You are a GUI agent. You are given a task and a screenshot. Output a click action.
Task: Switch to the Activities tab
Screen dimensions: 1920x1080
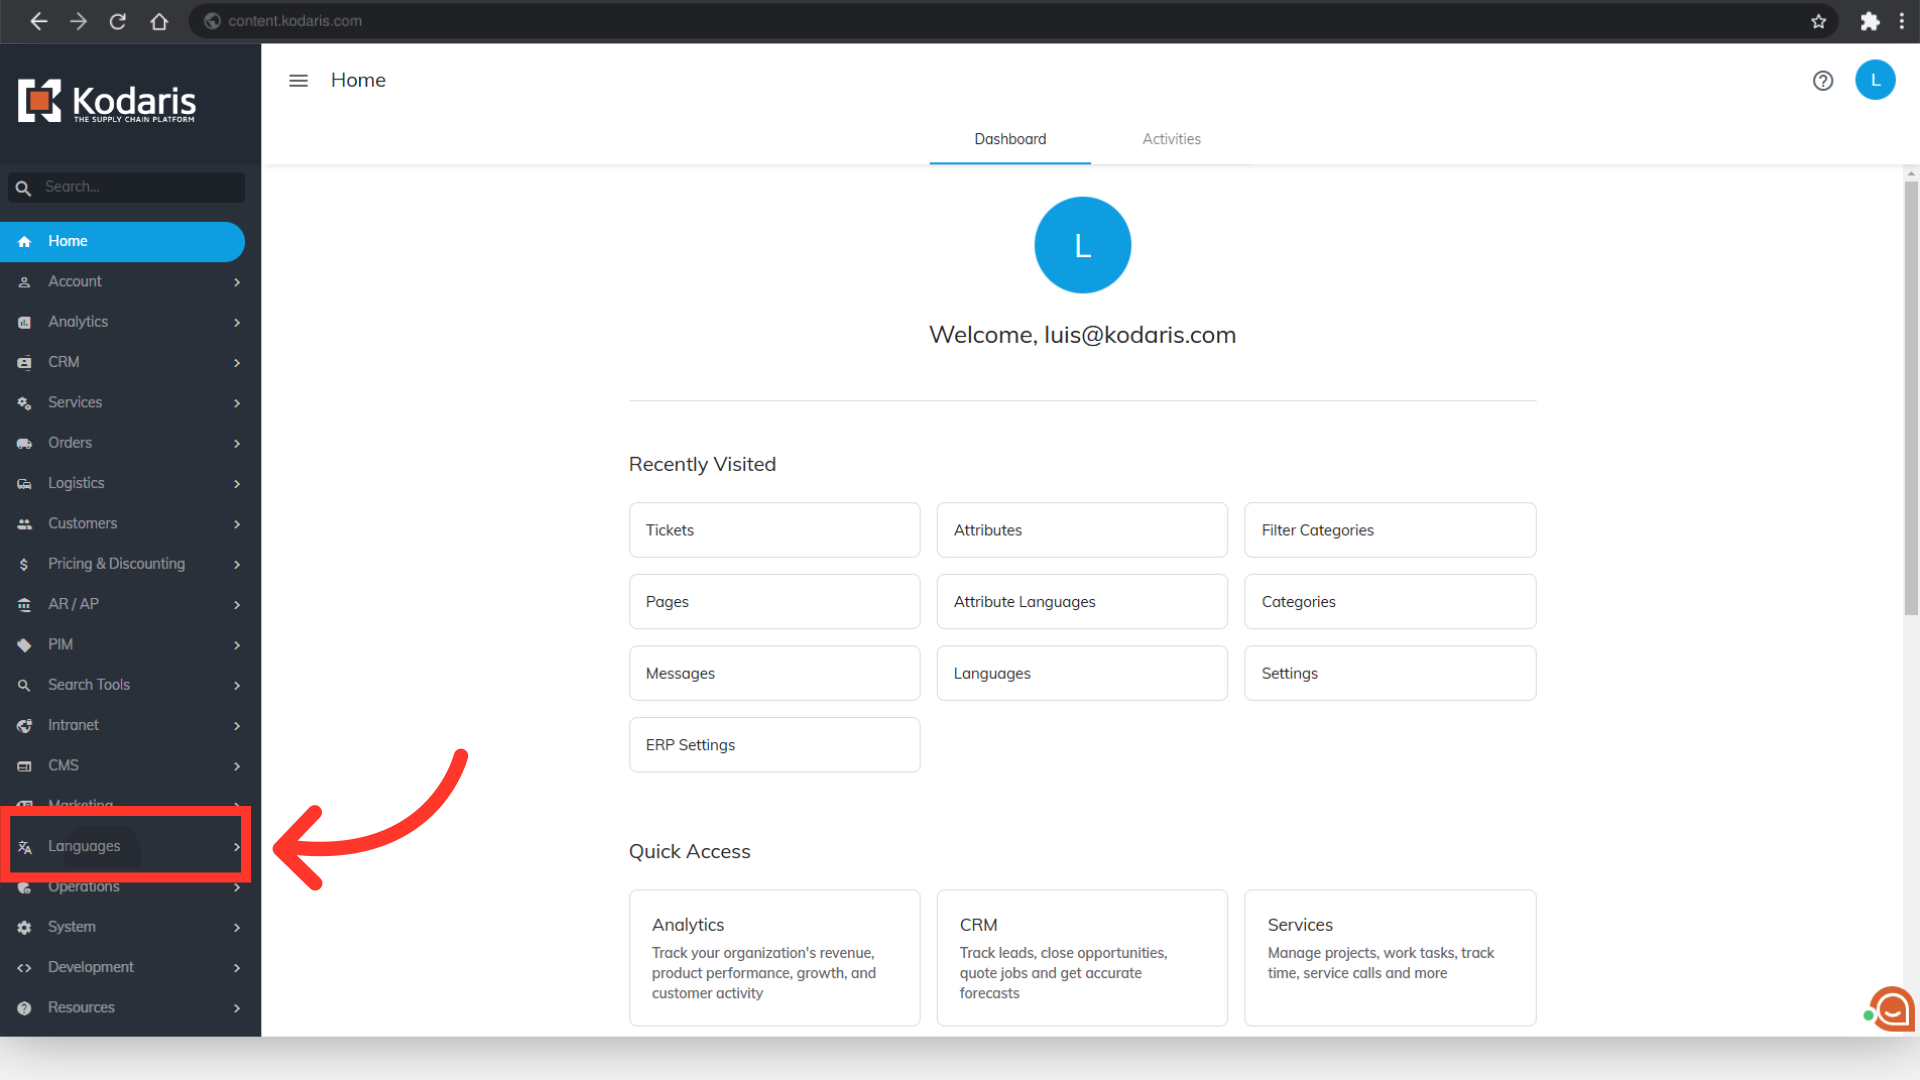pyautogui.click(x=1171, y=139)
